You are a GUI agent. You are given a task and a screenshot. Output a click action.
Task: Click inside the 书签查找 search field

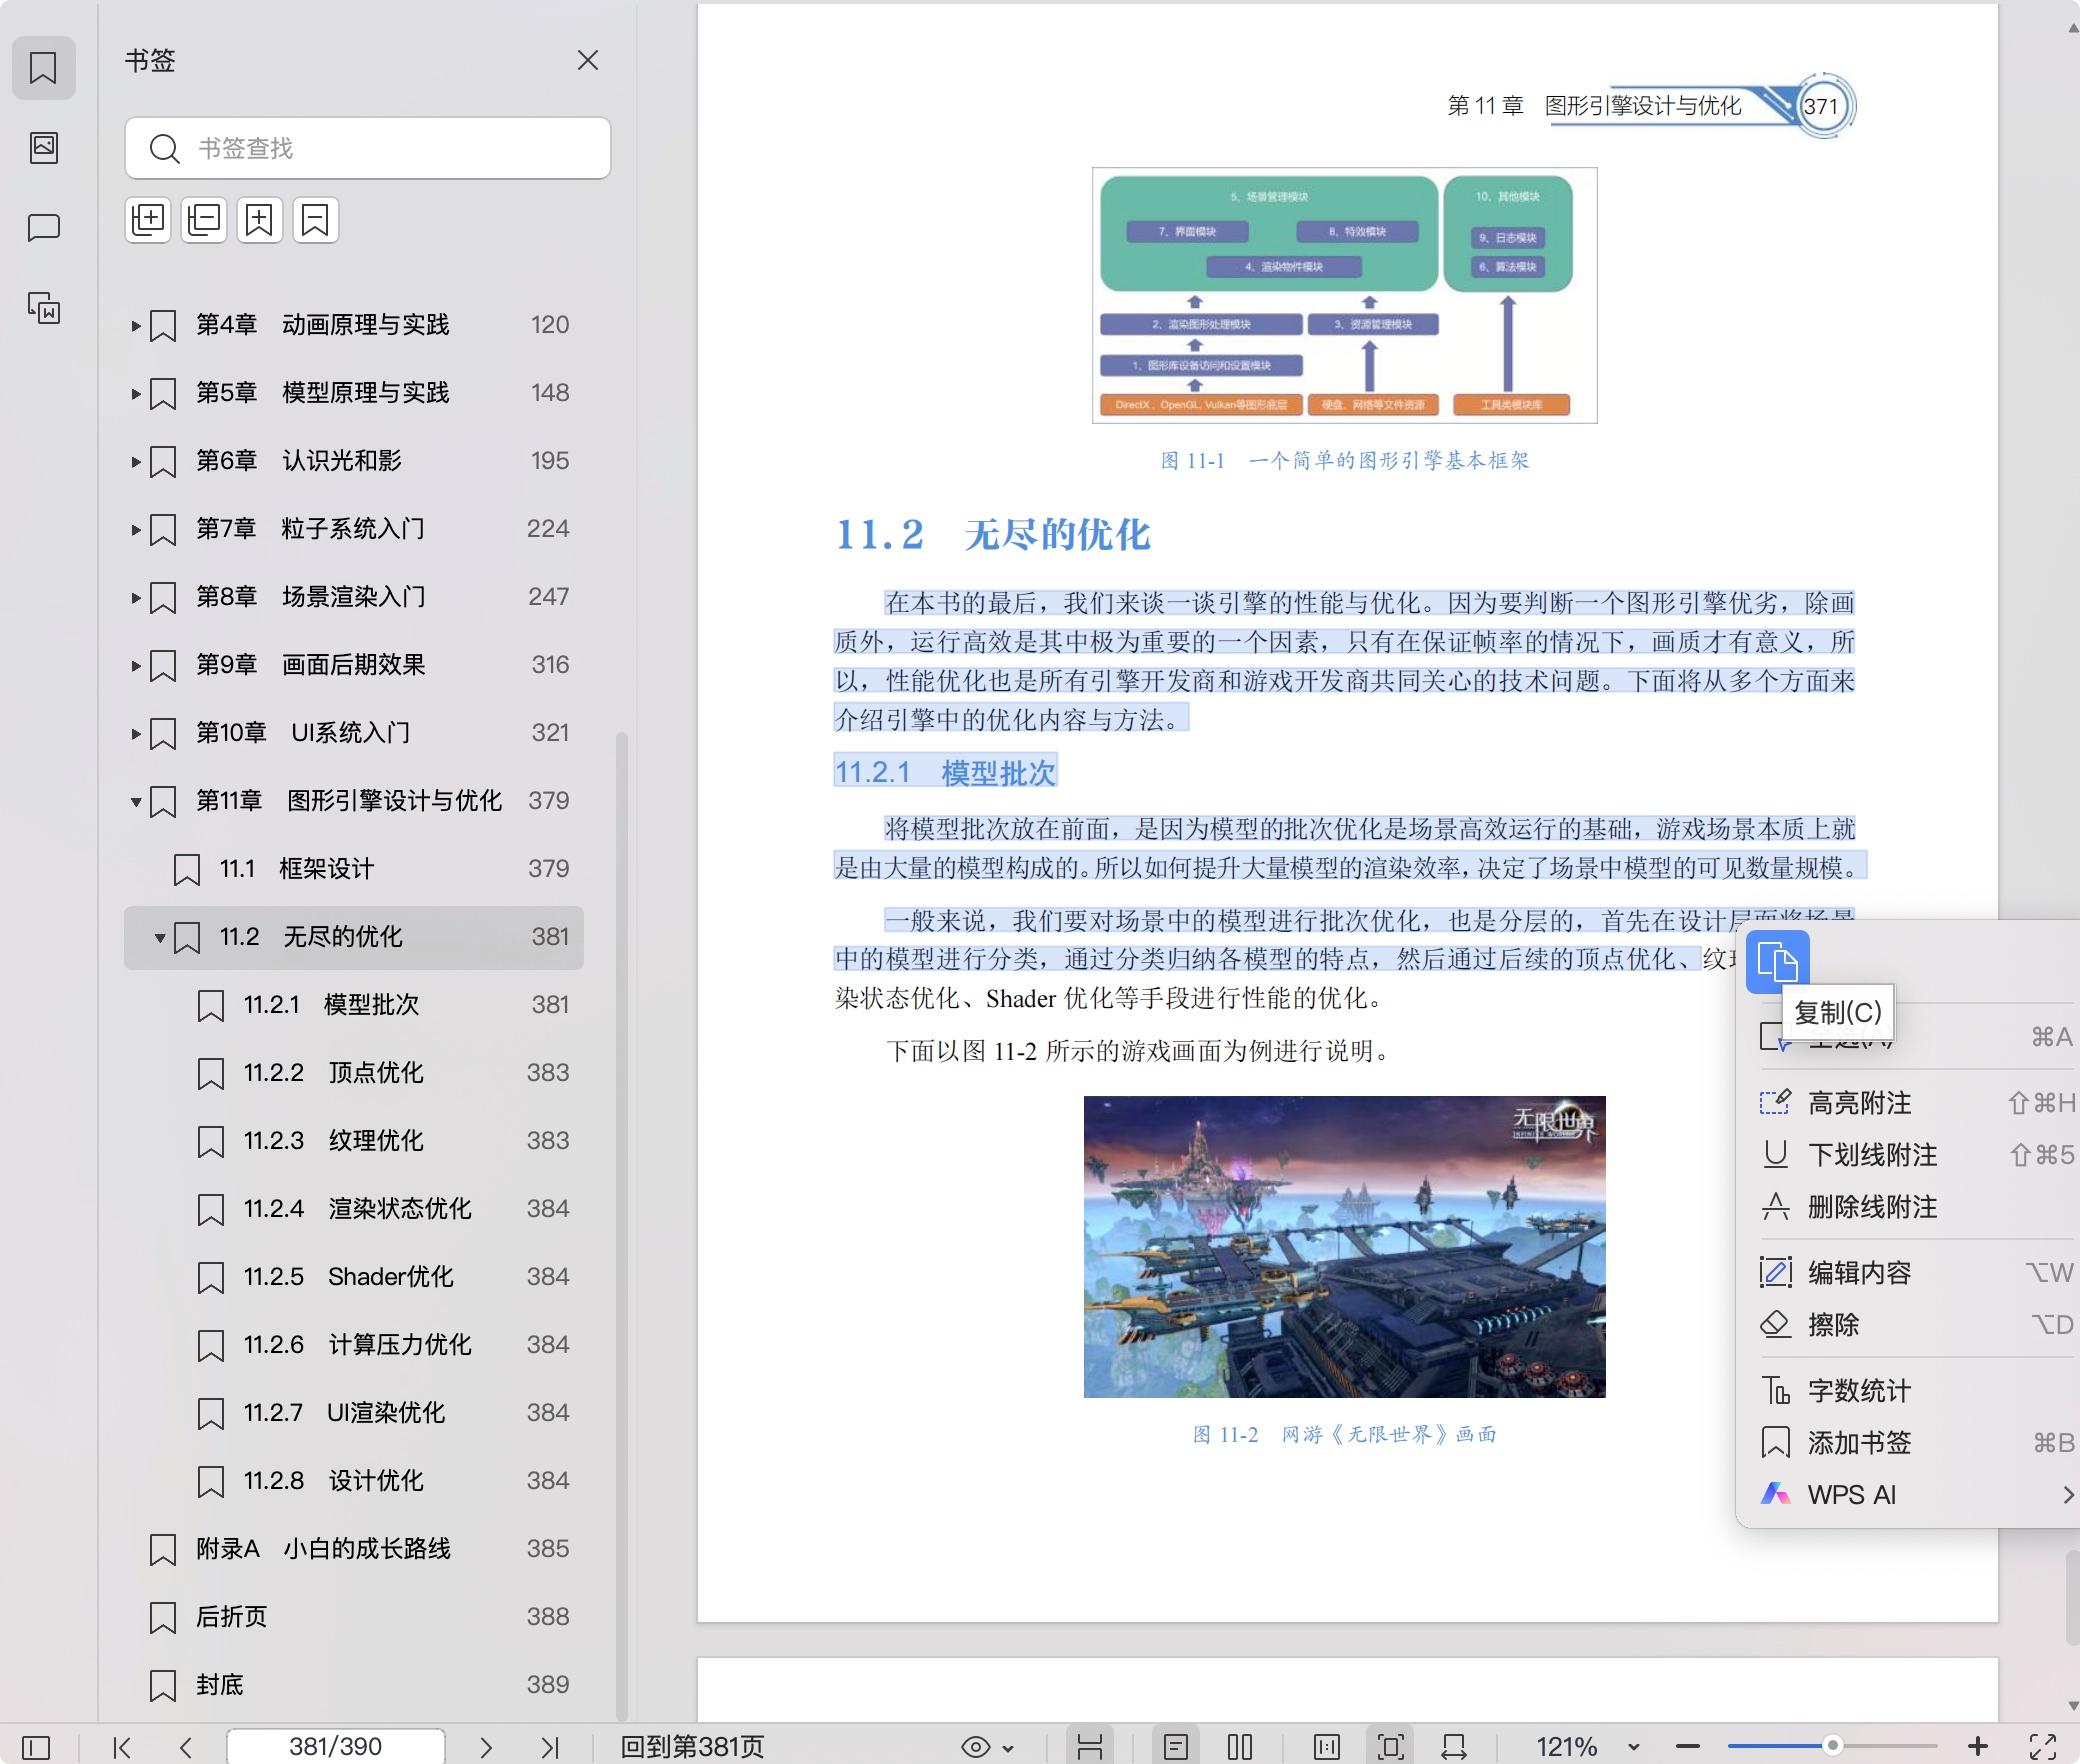click(x=367, y=148)
